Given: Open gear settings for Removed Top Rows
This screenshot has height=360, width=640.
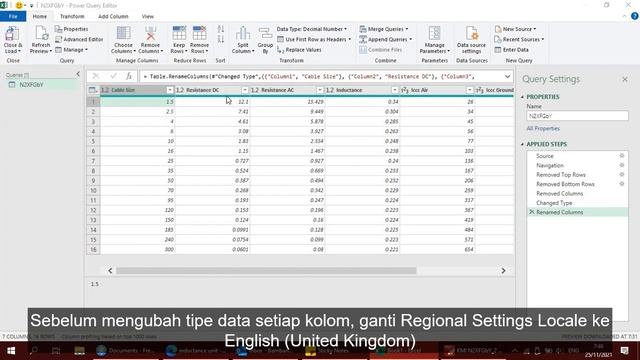Looking at the screenshot, I should [x=622, y=175].
